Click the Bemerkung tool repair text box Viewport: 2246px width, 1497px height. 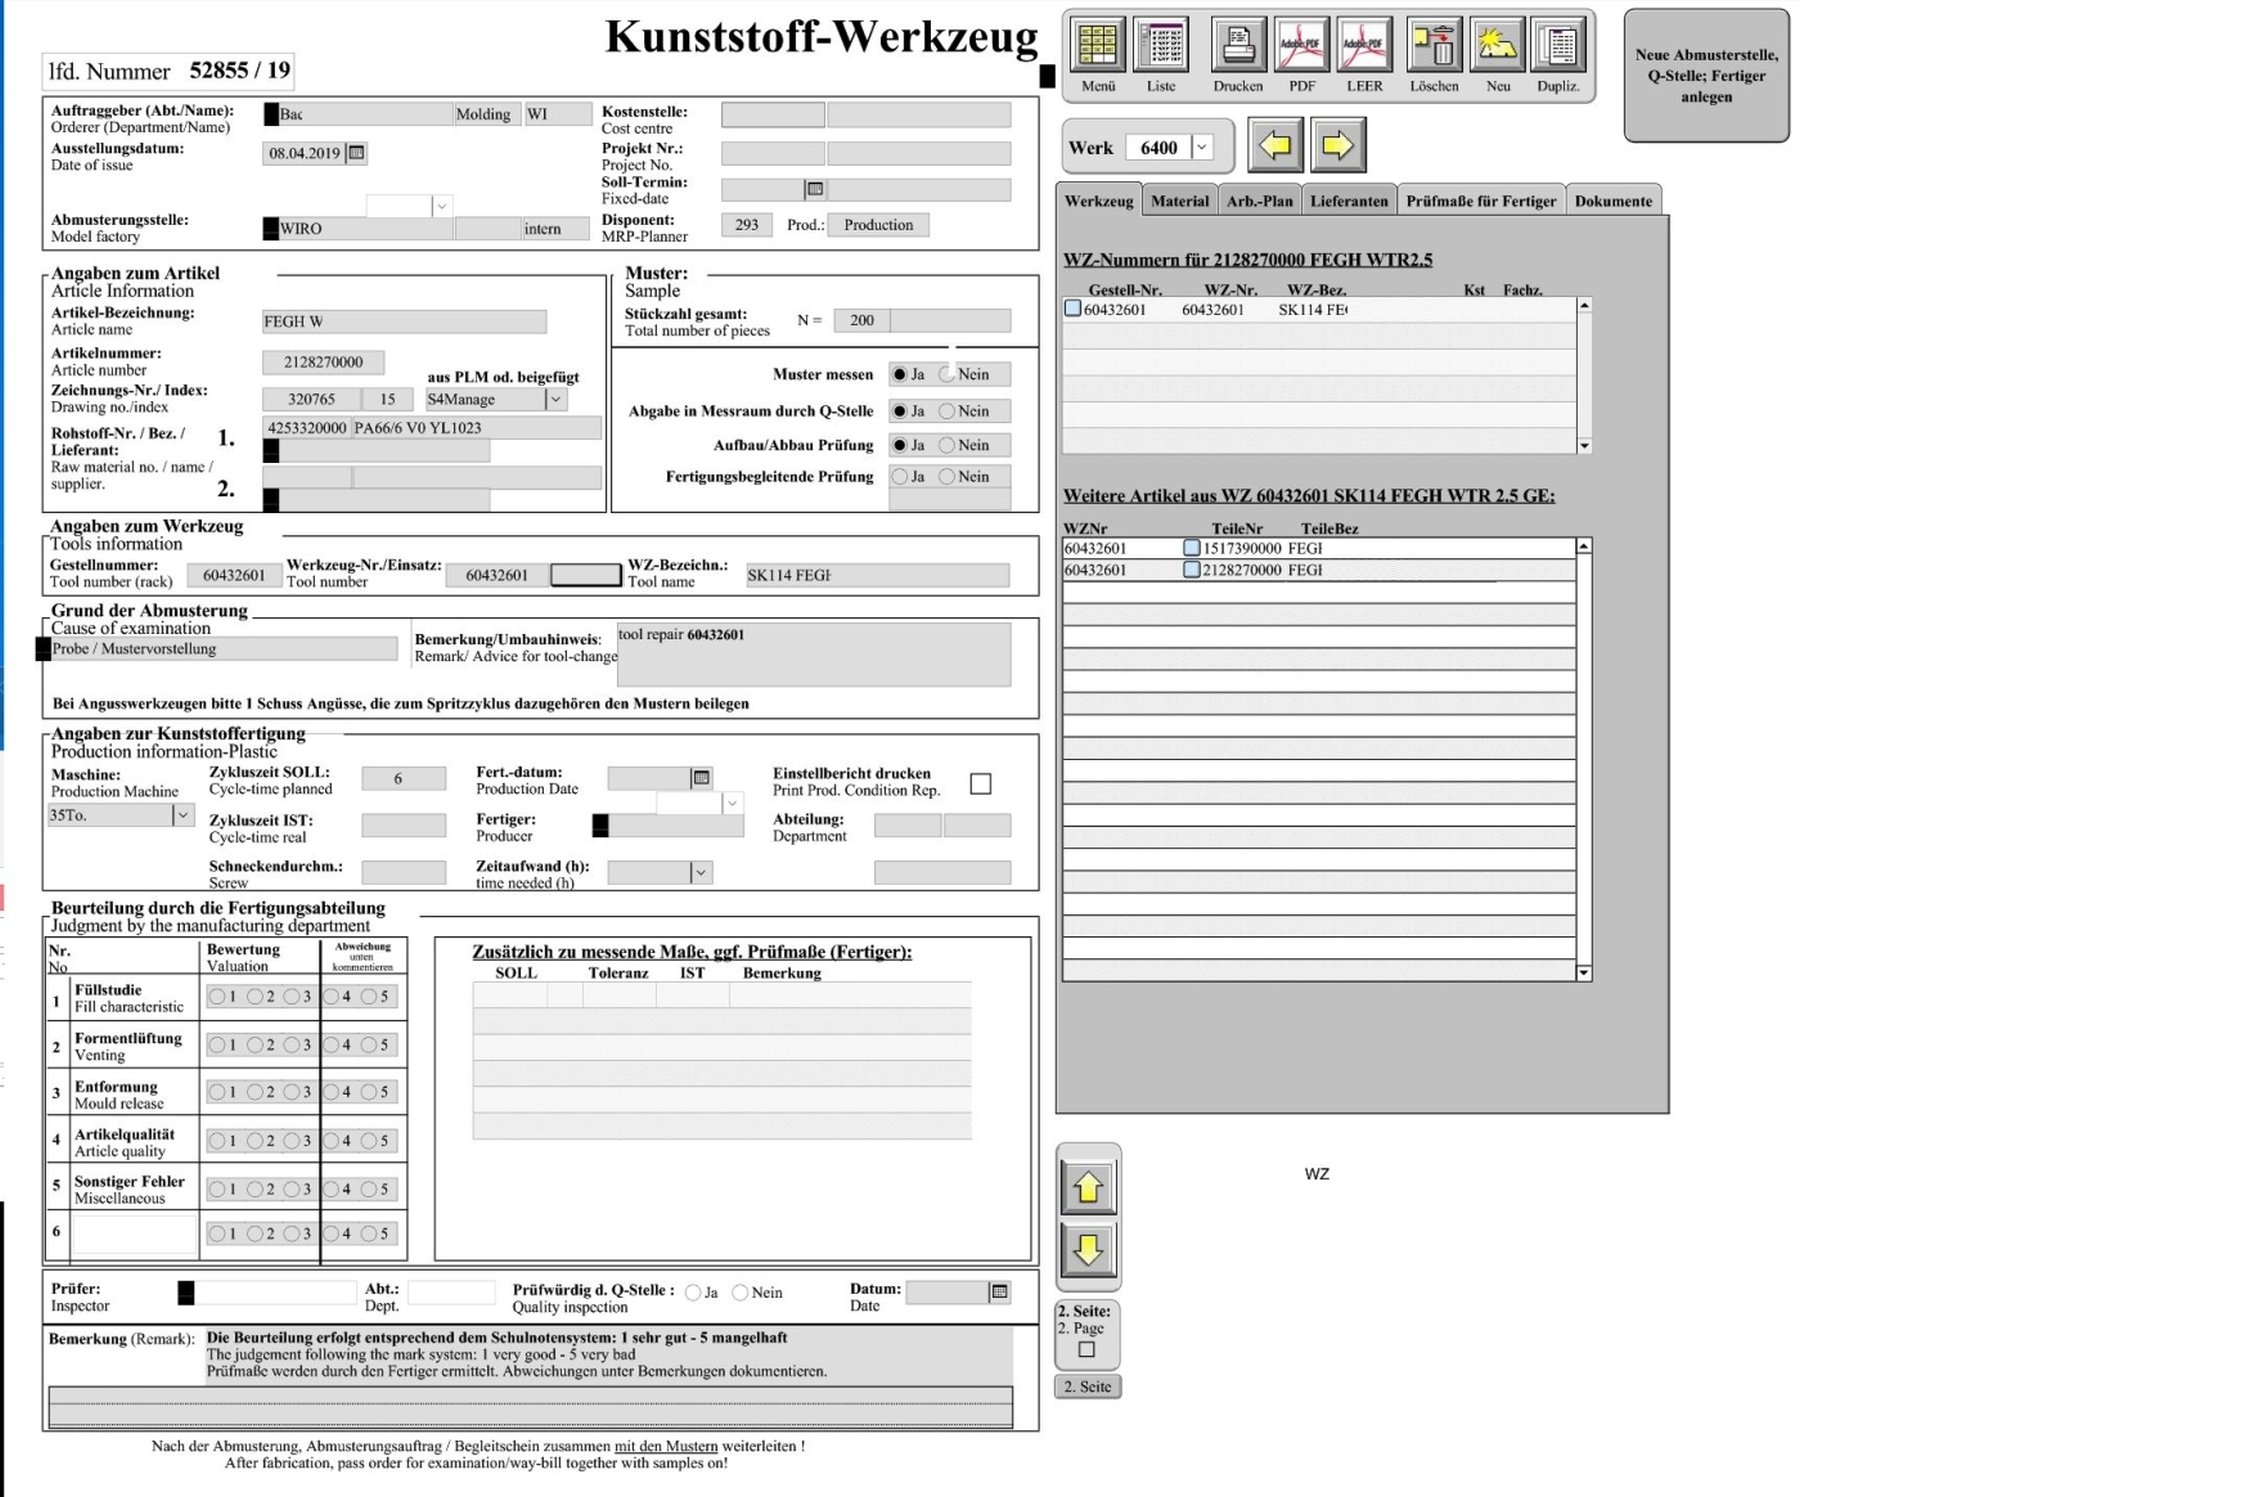813,655
